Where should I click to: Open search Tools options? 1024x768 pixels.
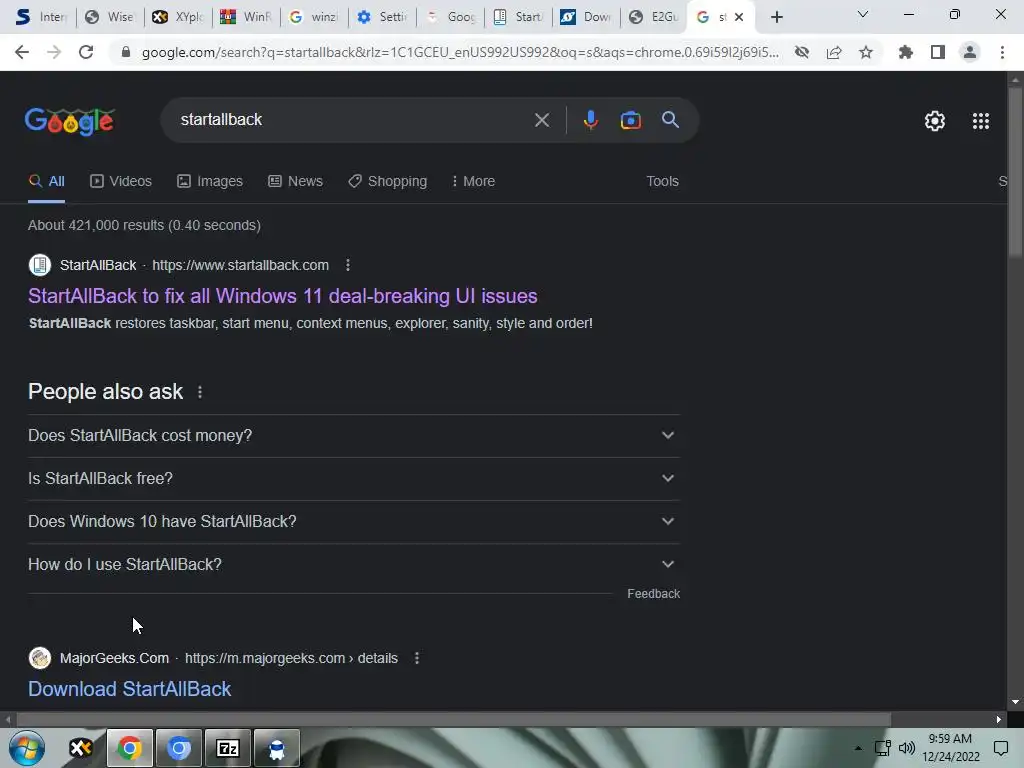(x=662, y=182)
